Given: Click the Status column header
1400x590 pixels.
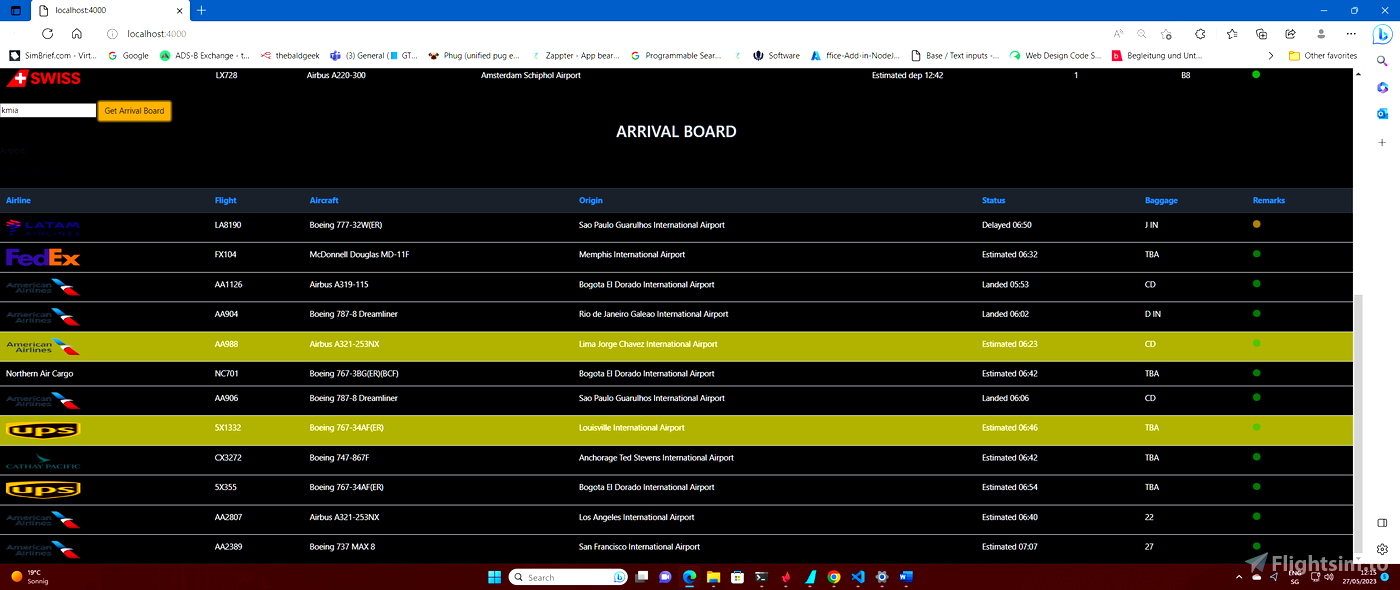Looking at the screenshot, I should point(994,200).
